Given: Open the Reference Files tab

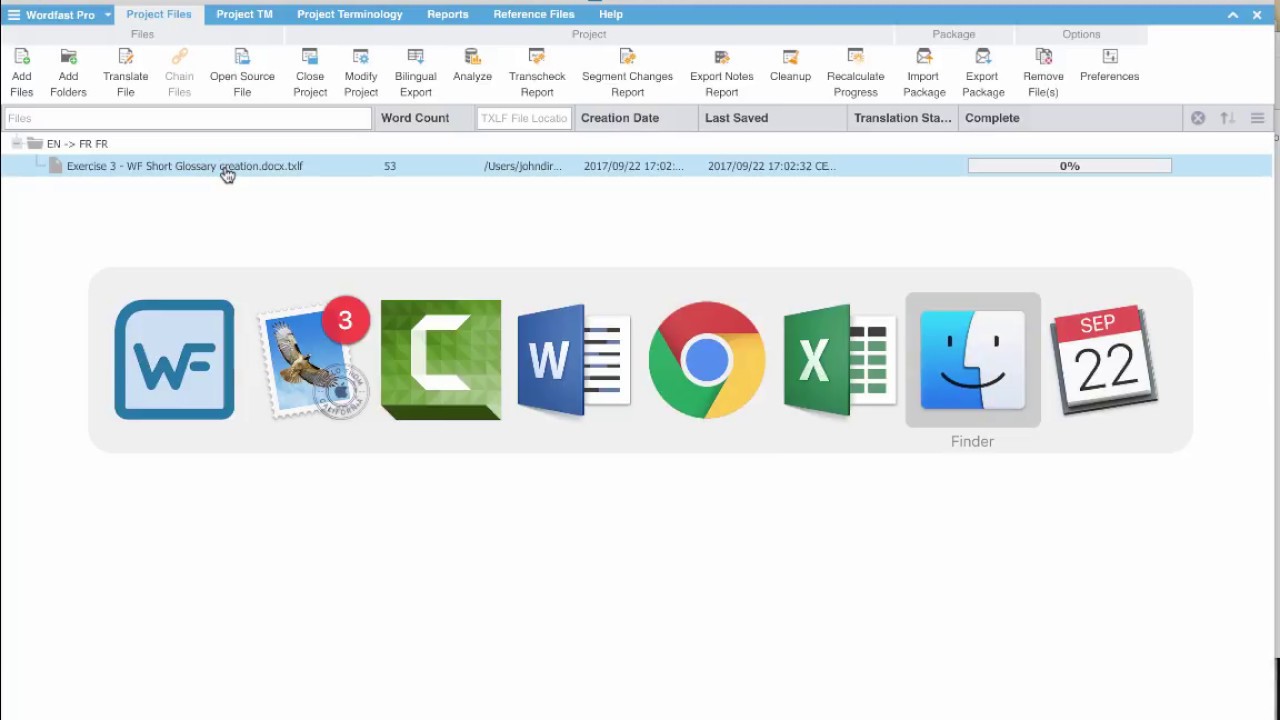Looking at the screenshot, I should click(x=534, y=15).
